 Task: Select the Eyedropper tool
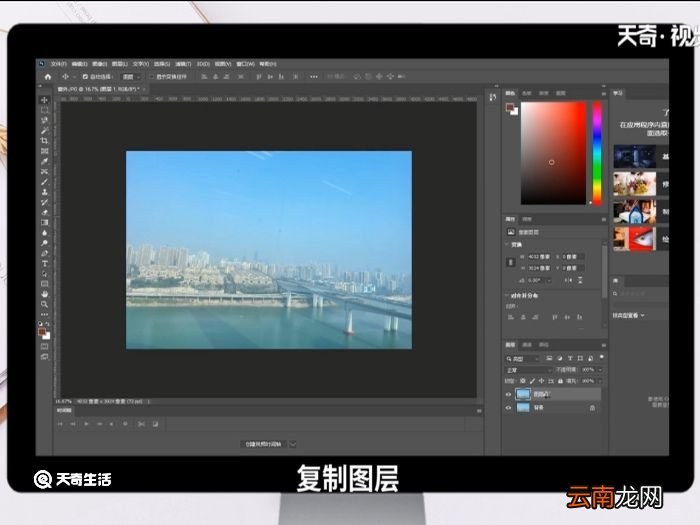[44, 161]
